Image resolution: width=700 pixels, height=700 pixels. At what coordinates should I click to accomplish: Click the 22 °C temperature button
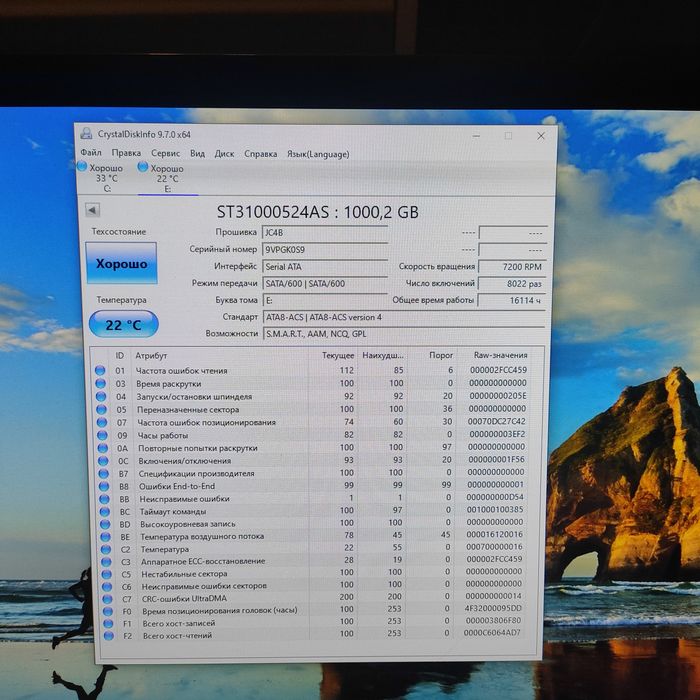pos(124,325)
